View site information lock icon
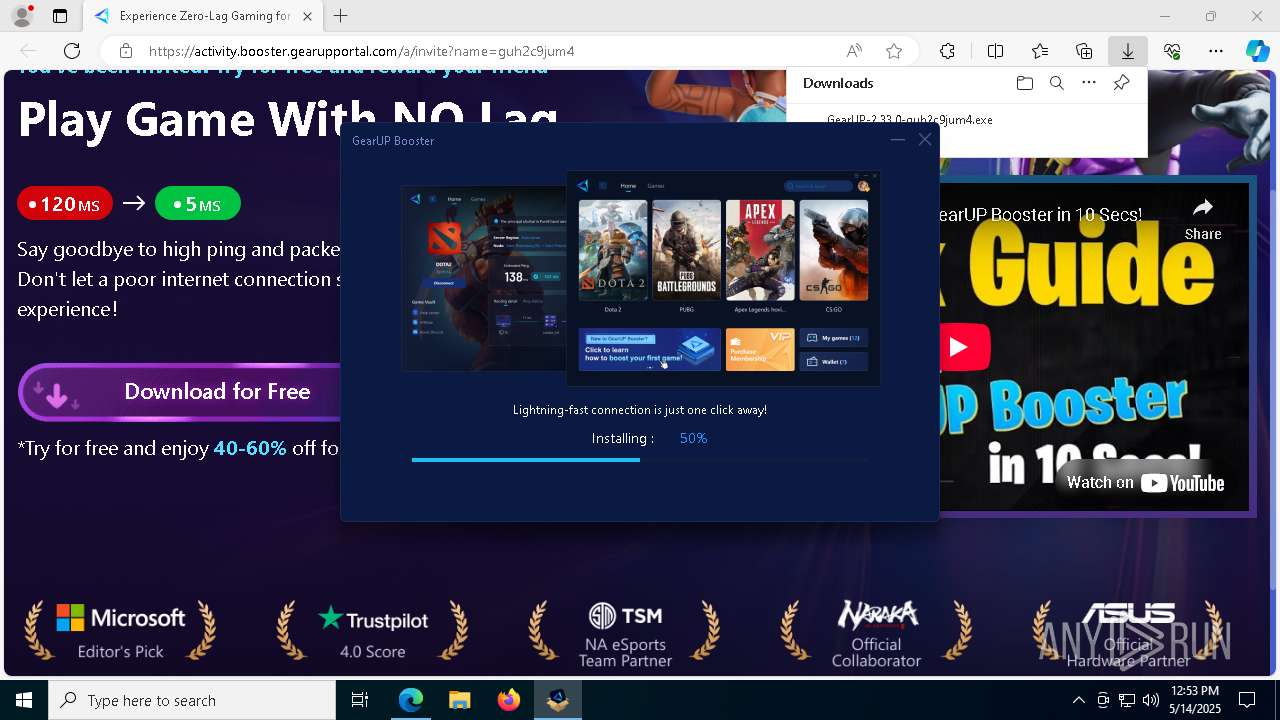Viewport: 1280px width, 720px height. 126,51
